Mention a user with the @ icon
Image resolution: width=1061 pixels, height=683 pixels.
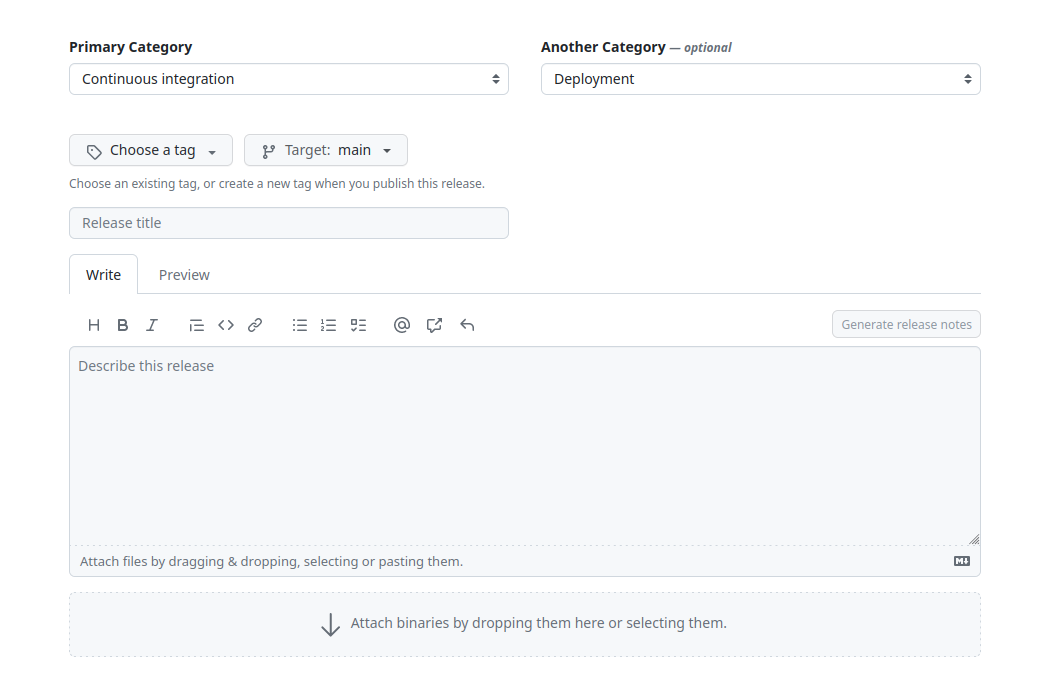(x=402, y=325)
